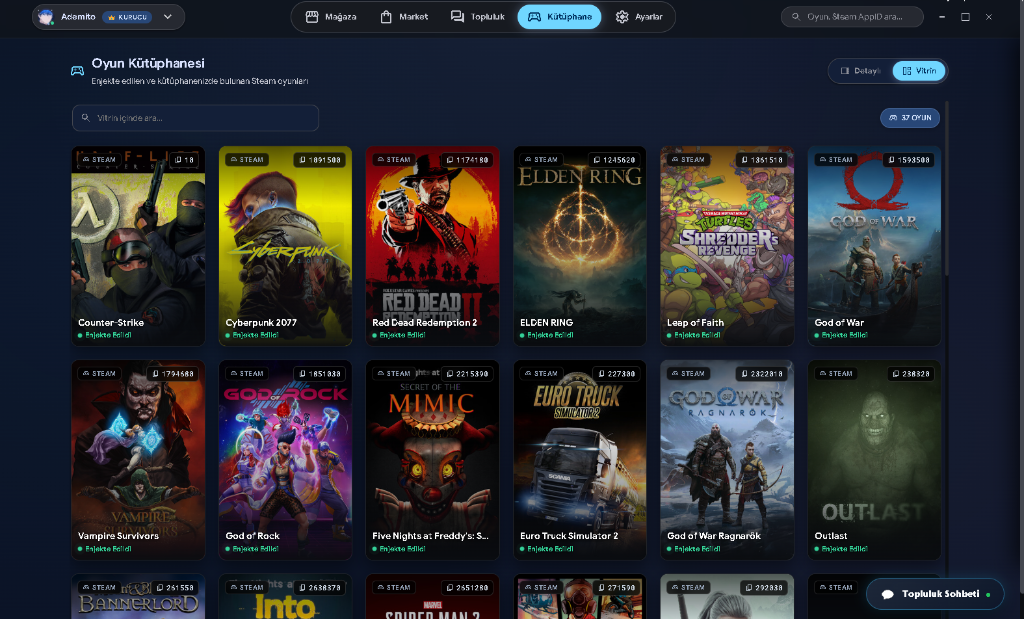Open the Outlast game card
The width and height of the screenshot is (1024, 619).
pos(874,460)
